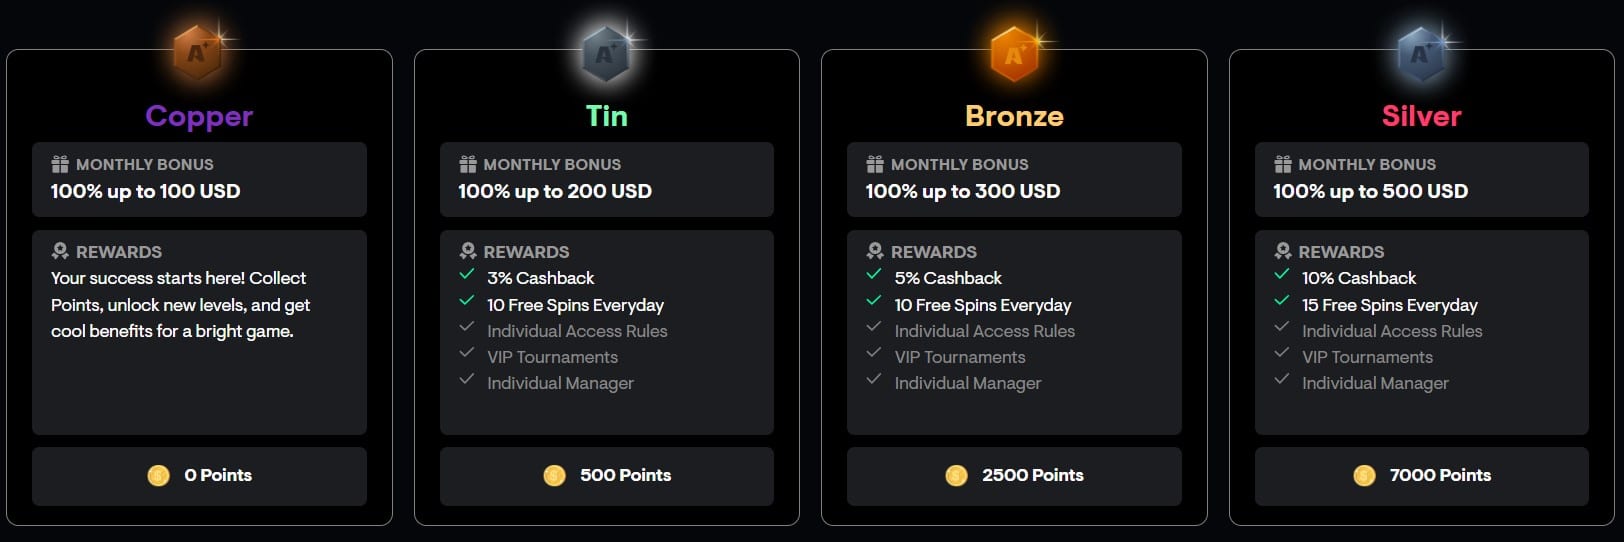Click the Tin level badge icon
1624x542 pixels.
[x=606, y=53]
